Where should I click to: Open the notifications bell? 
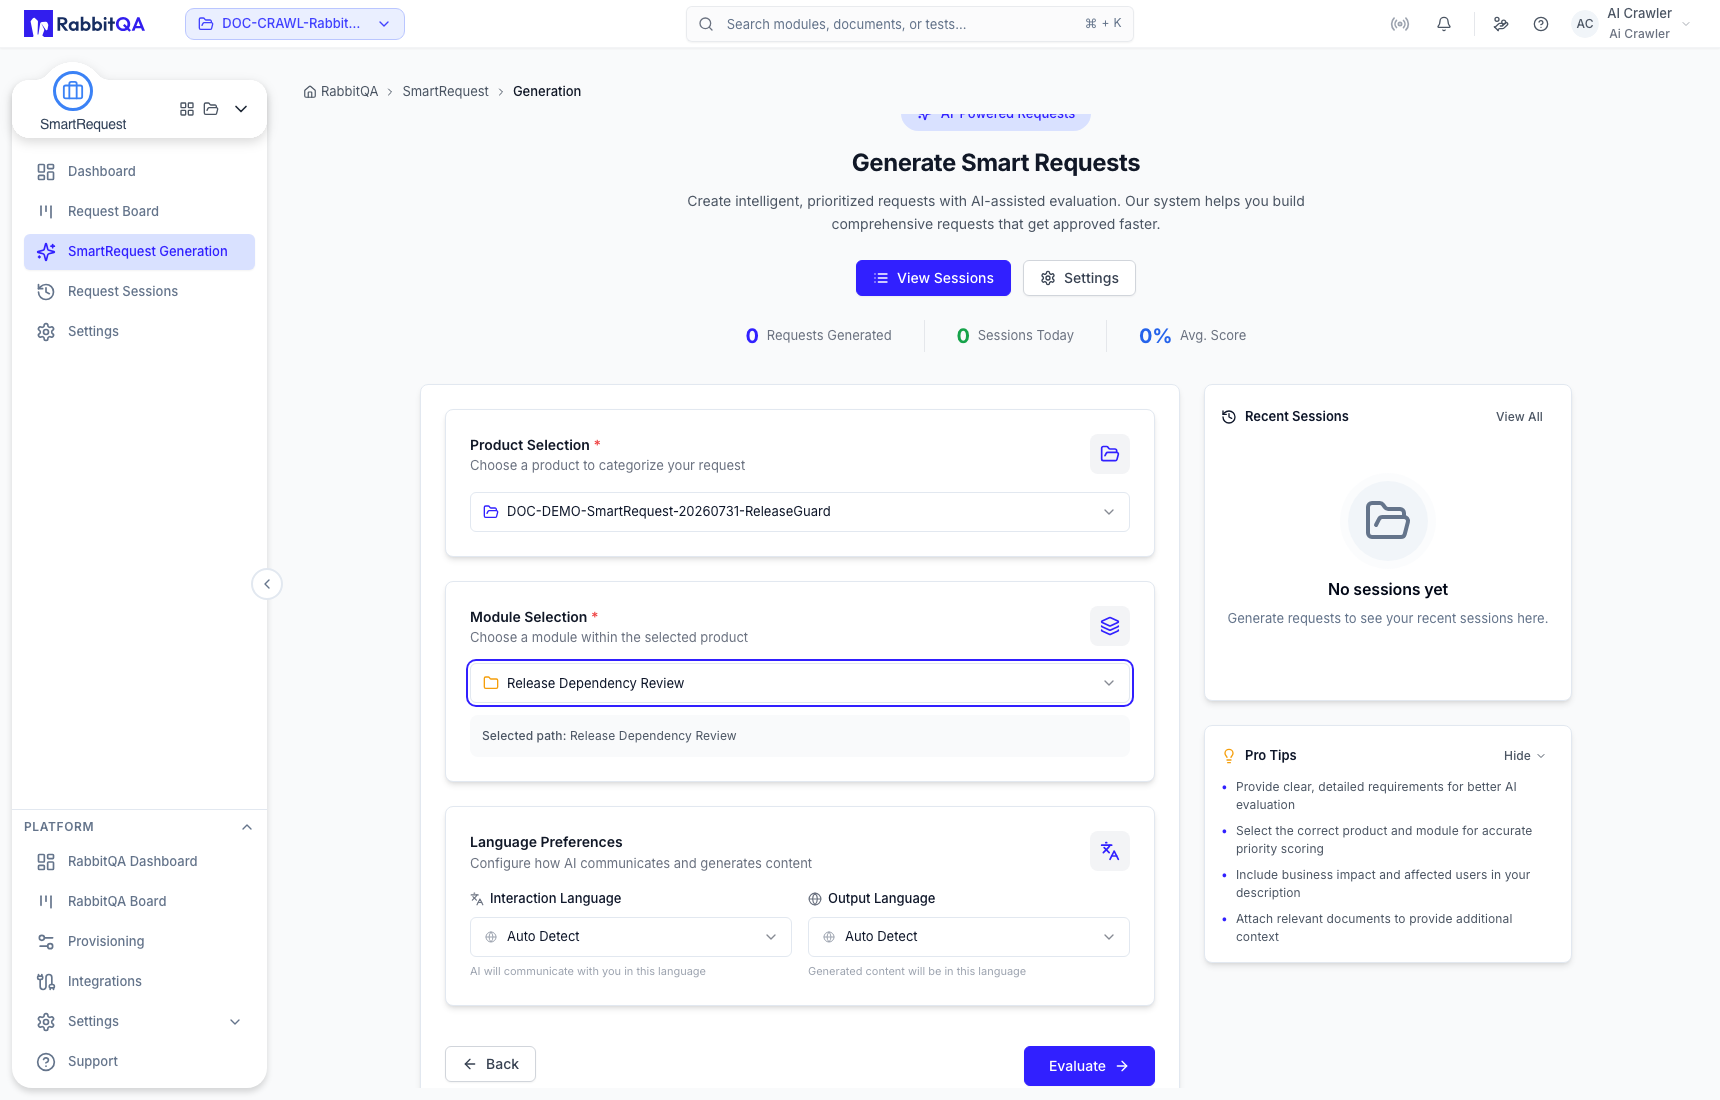[x=1444, y=24]
